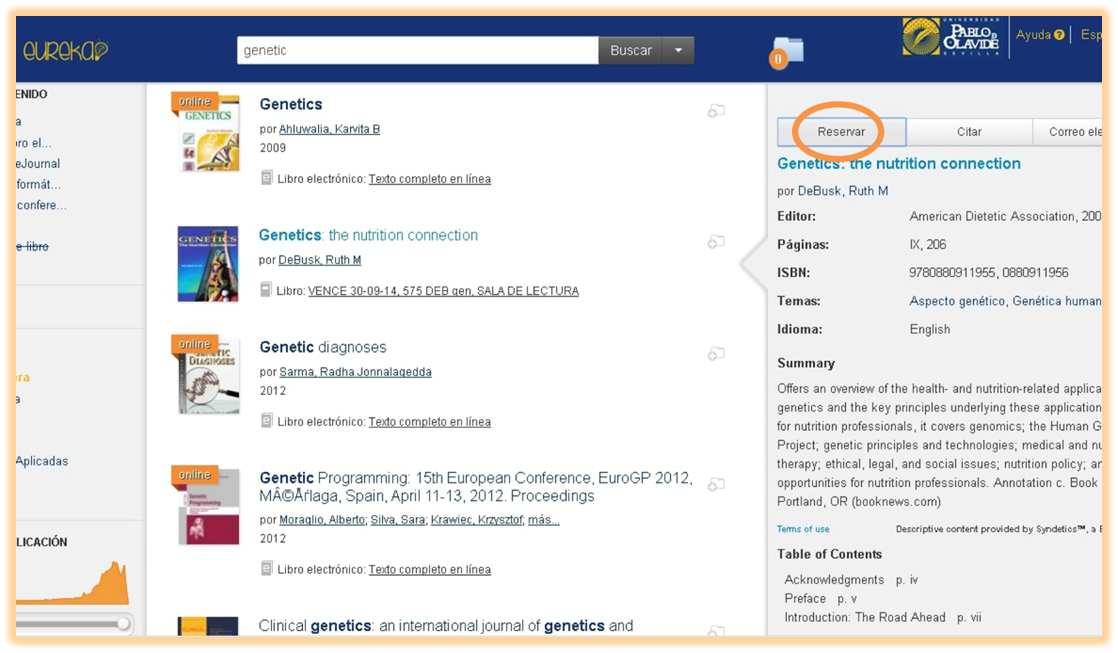Click Introduction: The Road Ahead entry
This screenshot has height=653, width=1118.
click(883, 617)
